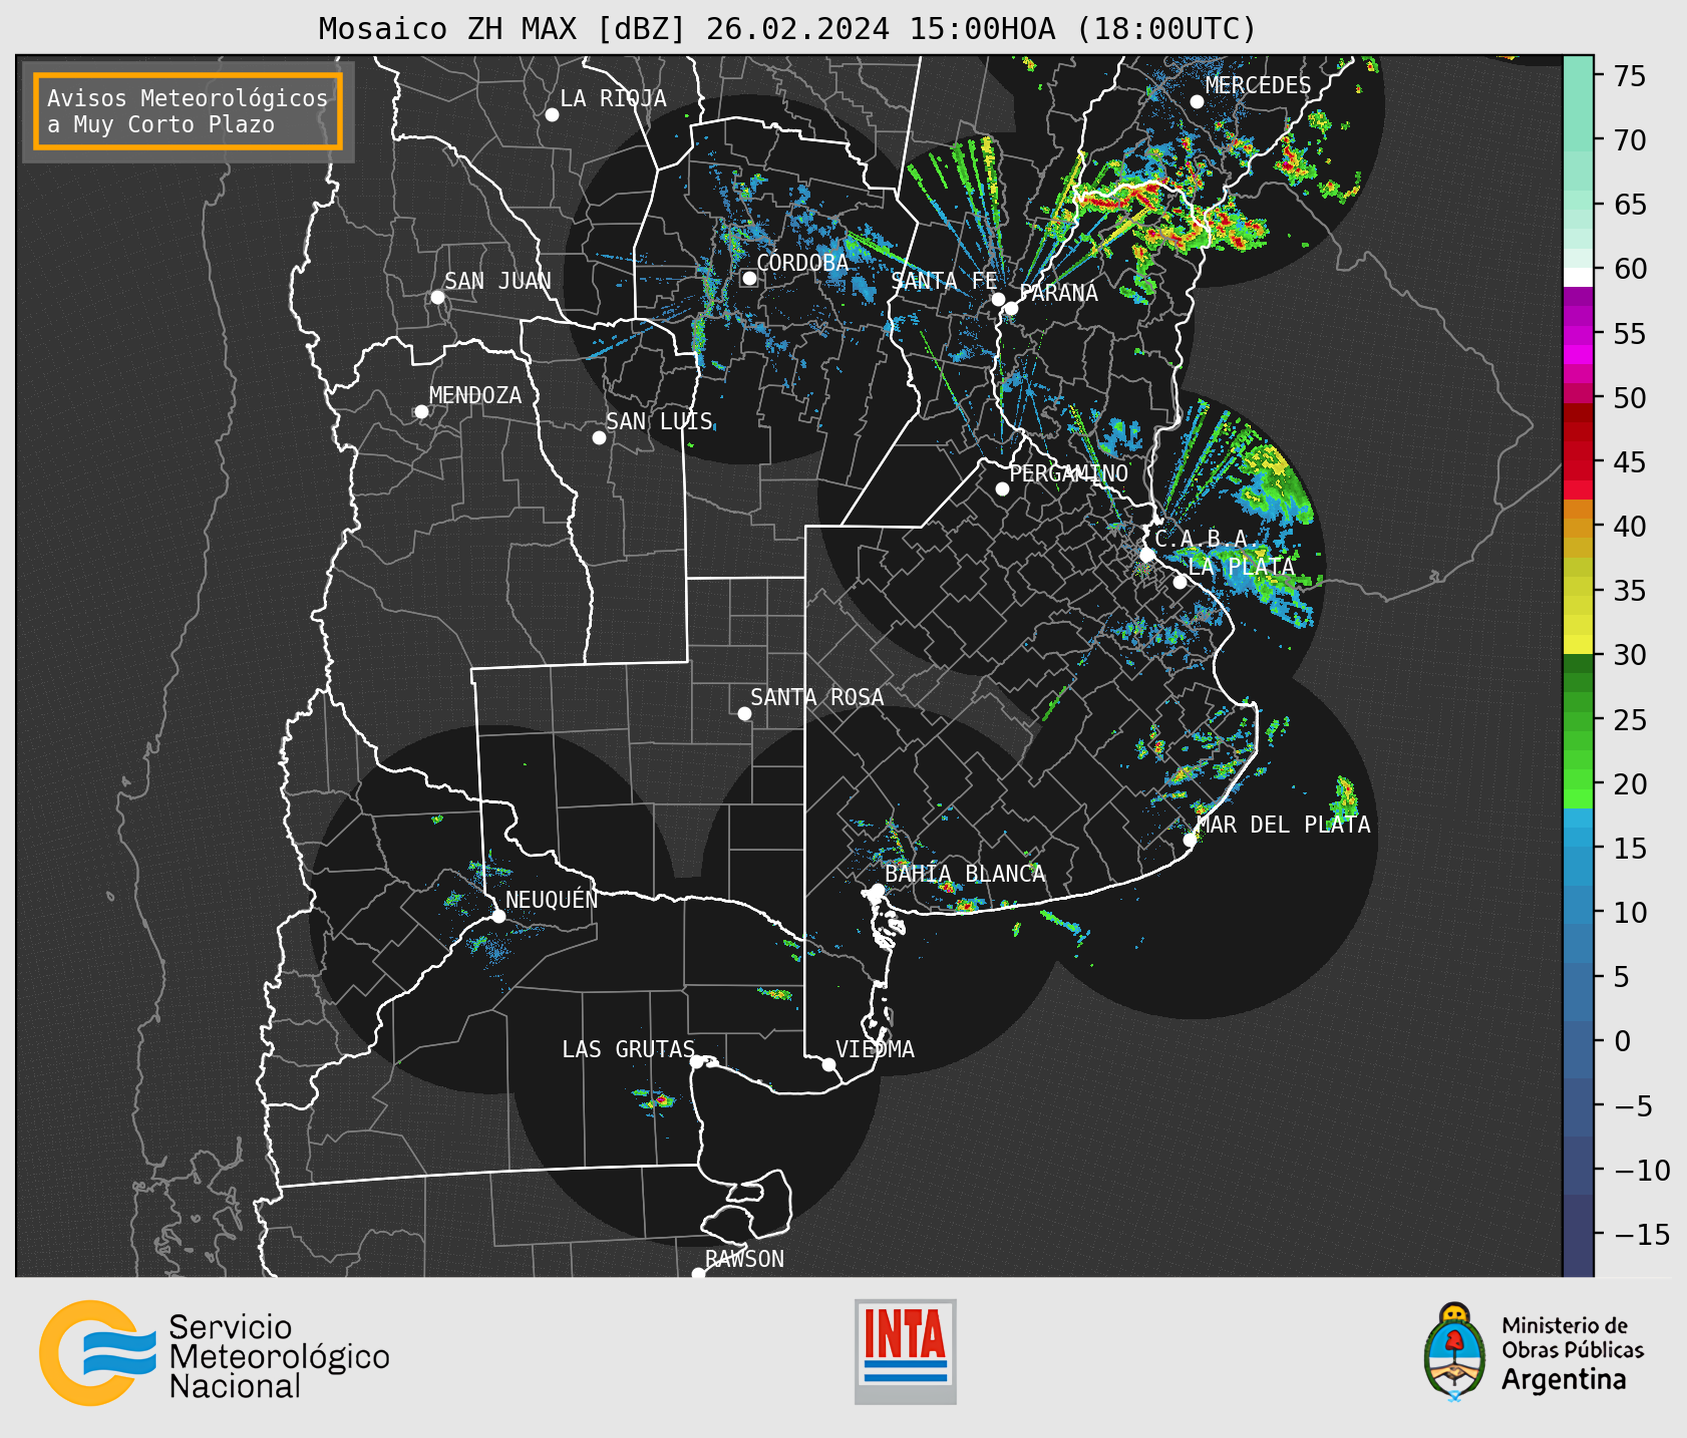Click the blue 10 dBZ band on colorbar

pos(1578,913)
